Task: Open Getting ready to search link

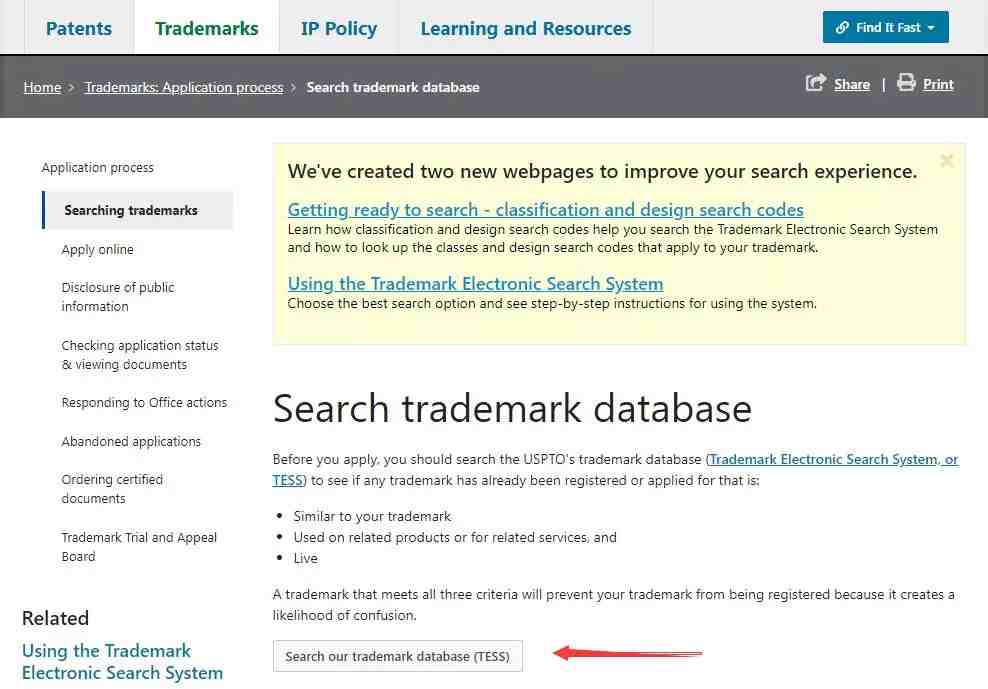Action: coord(546,209)
